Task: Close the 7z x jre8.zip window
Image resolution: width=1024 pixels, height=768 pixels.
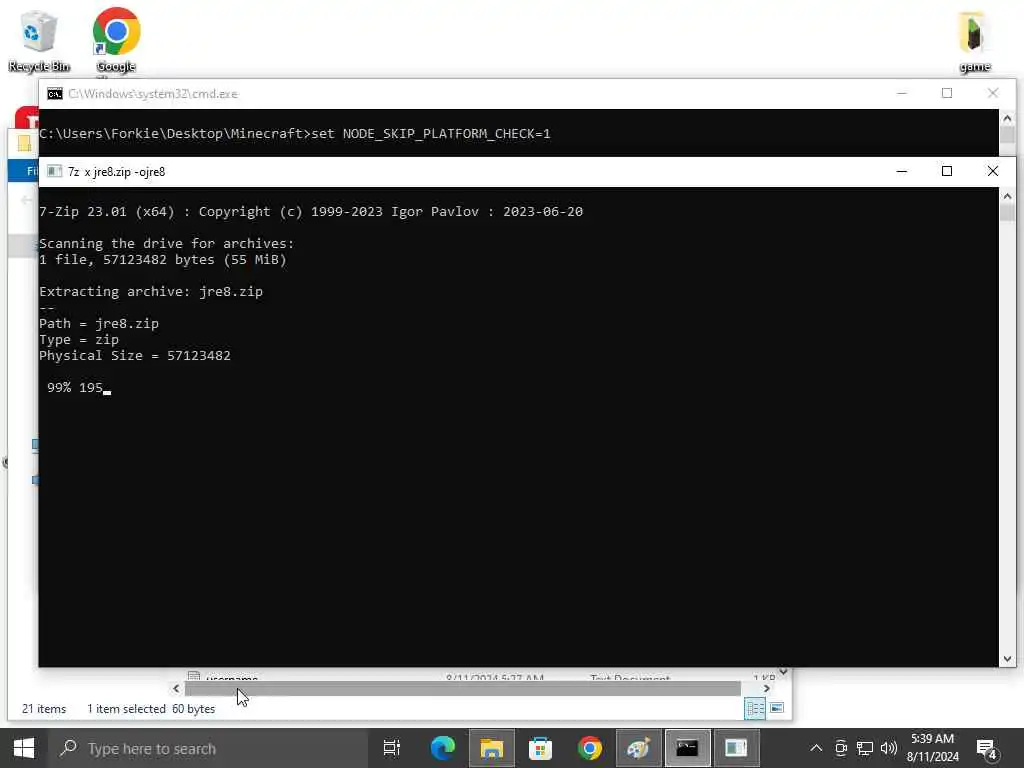Action: click(x=993, y=171)
